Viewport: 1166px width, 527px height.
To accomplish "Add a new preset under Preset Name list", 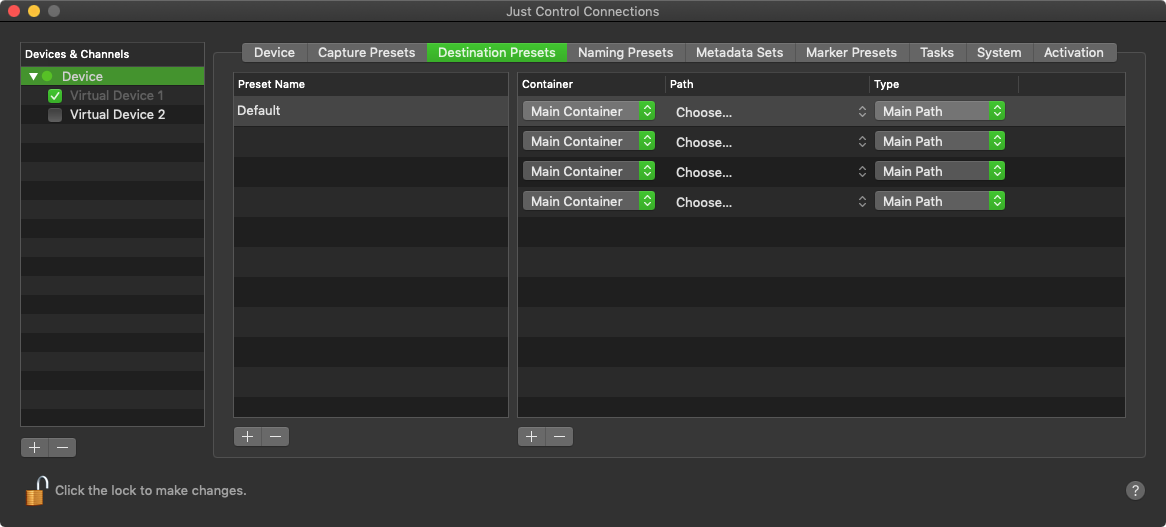I will click(x=248, y=436).
